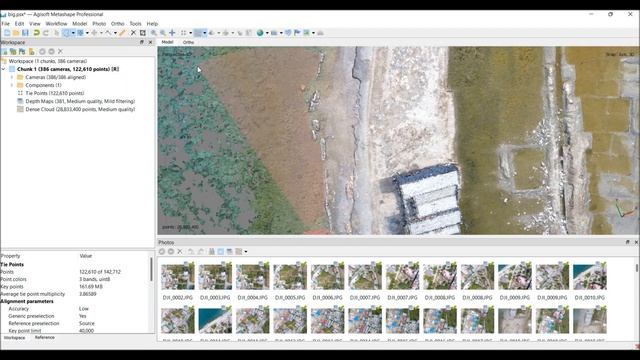
Task: Click the second gray circle icon in Photos toolbar
Action: [x=171, y=251]
